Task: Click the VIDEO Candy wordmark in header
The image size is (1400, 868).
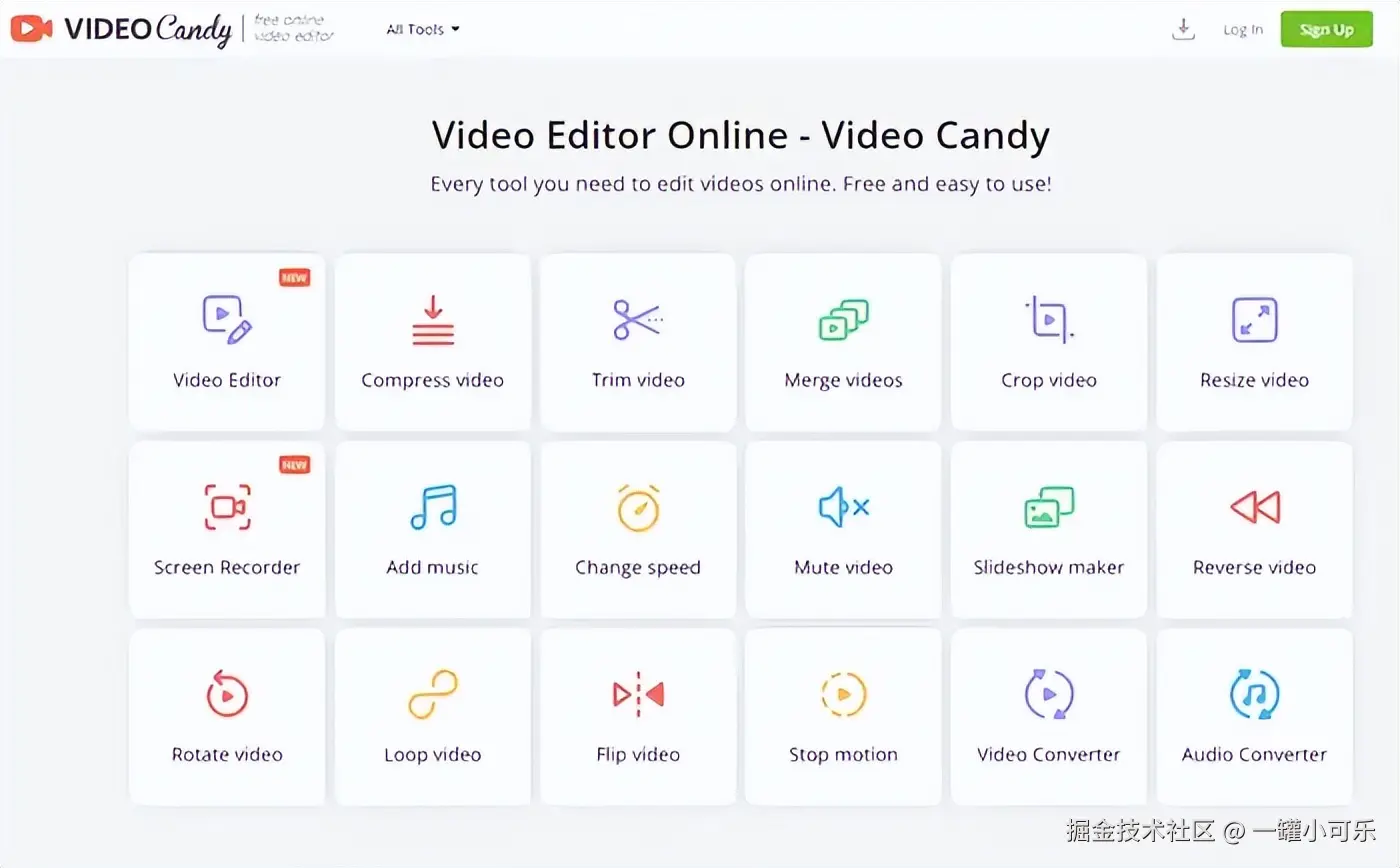Action: (148, 30)
